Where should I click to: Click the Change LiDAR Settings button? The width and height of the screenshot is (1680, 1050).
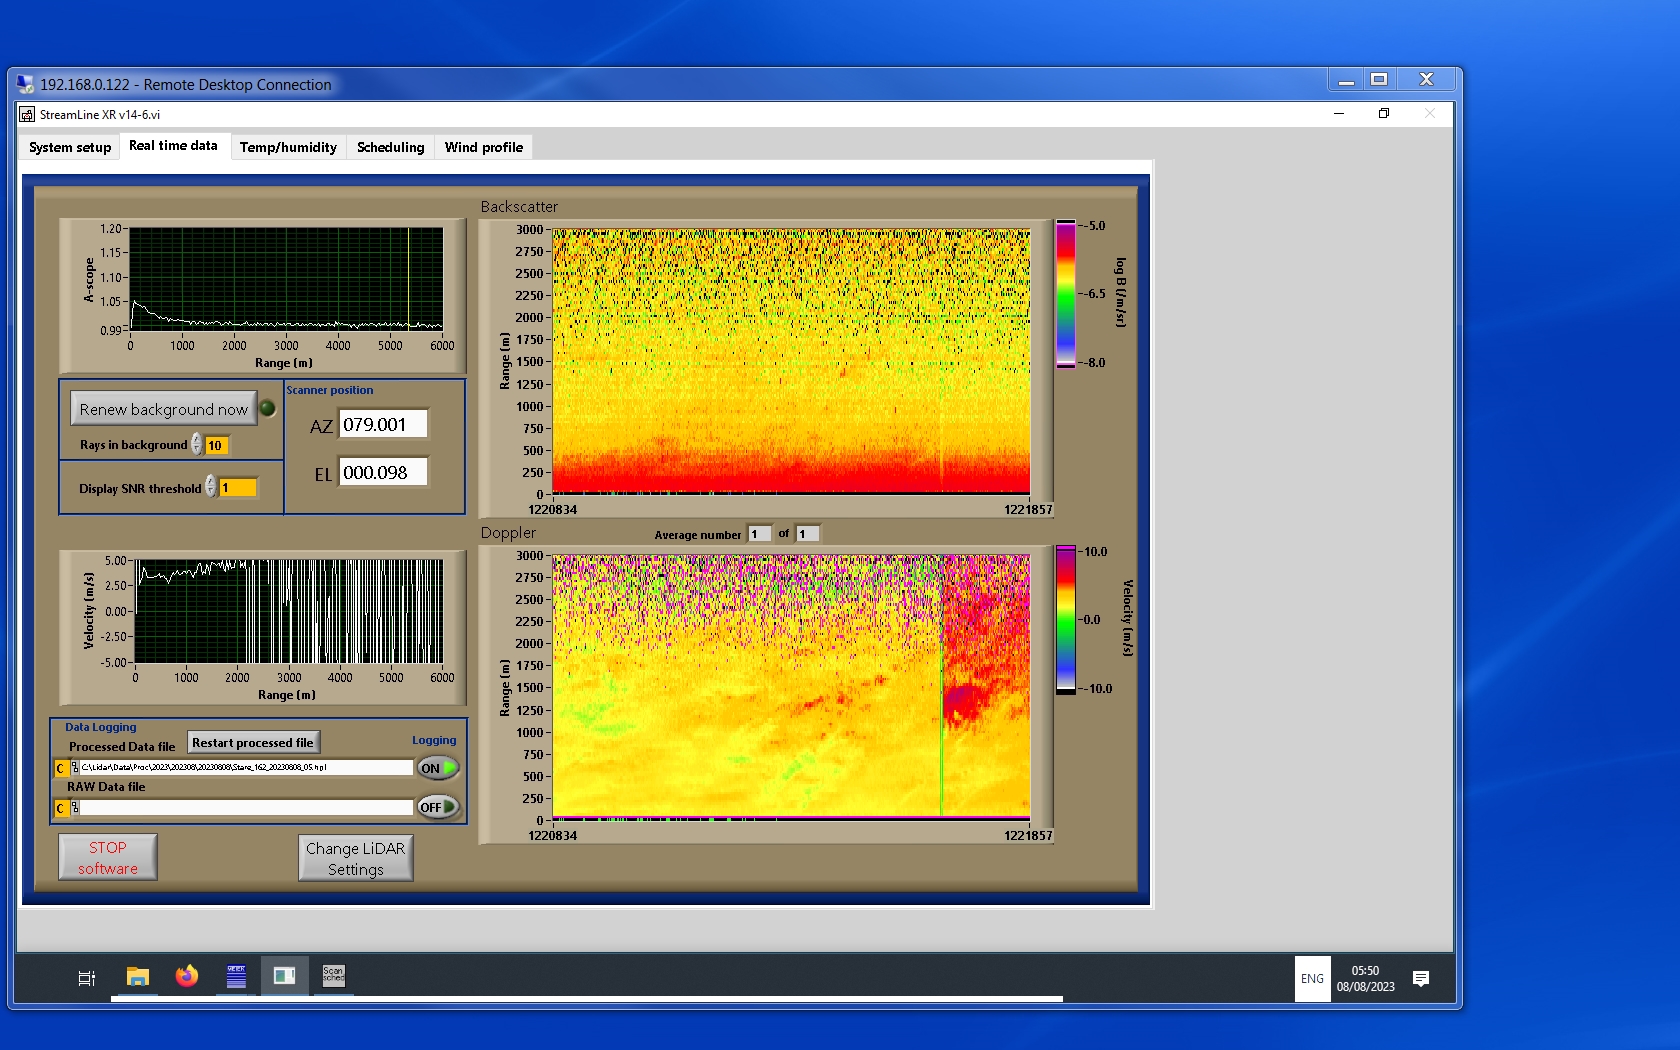pos(355,858)
